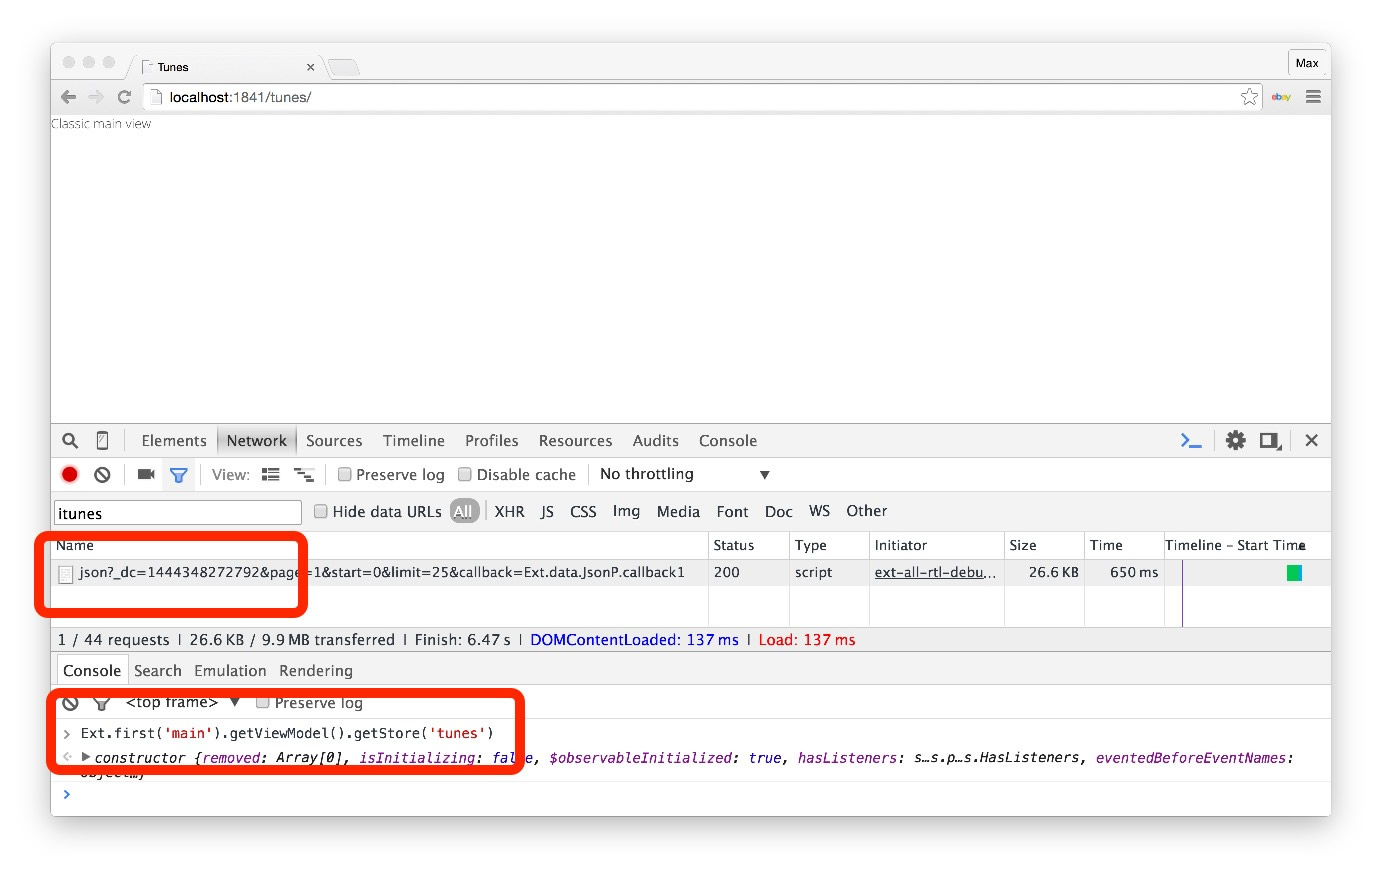Switch to the Sources tab

(334, 441)
